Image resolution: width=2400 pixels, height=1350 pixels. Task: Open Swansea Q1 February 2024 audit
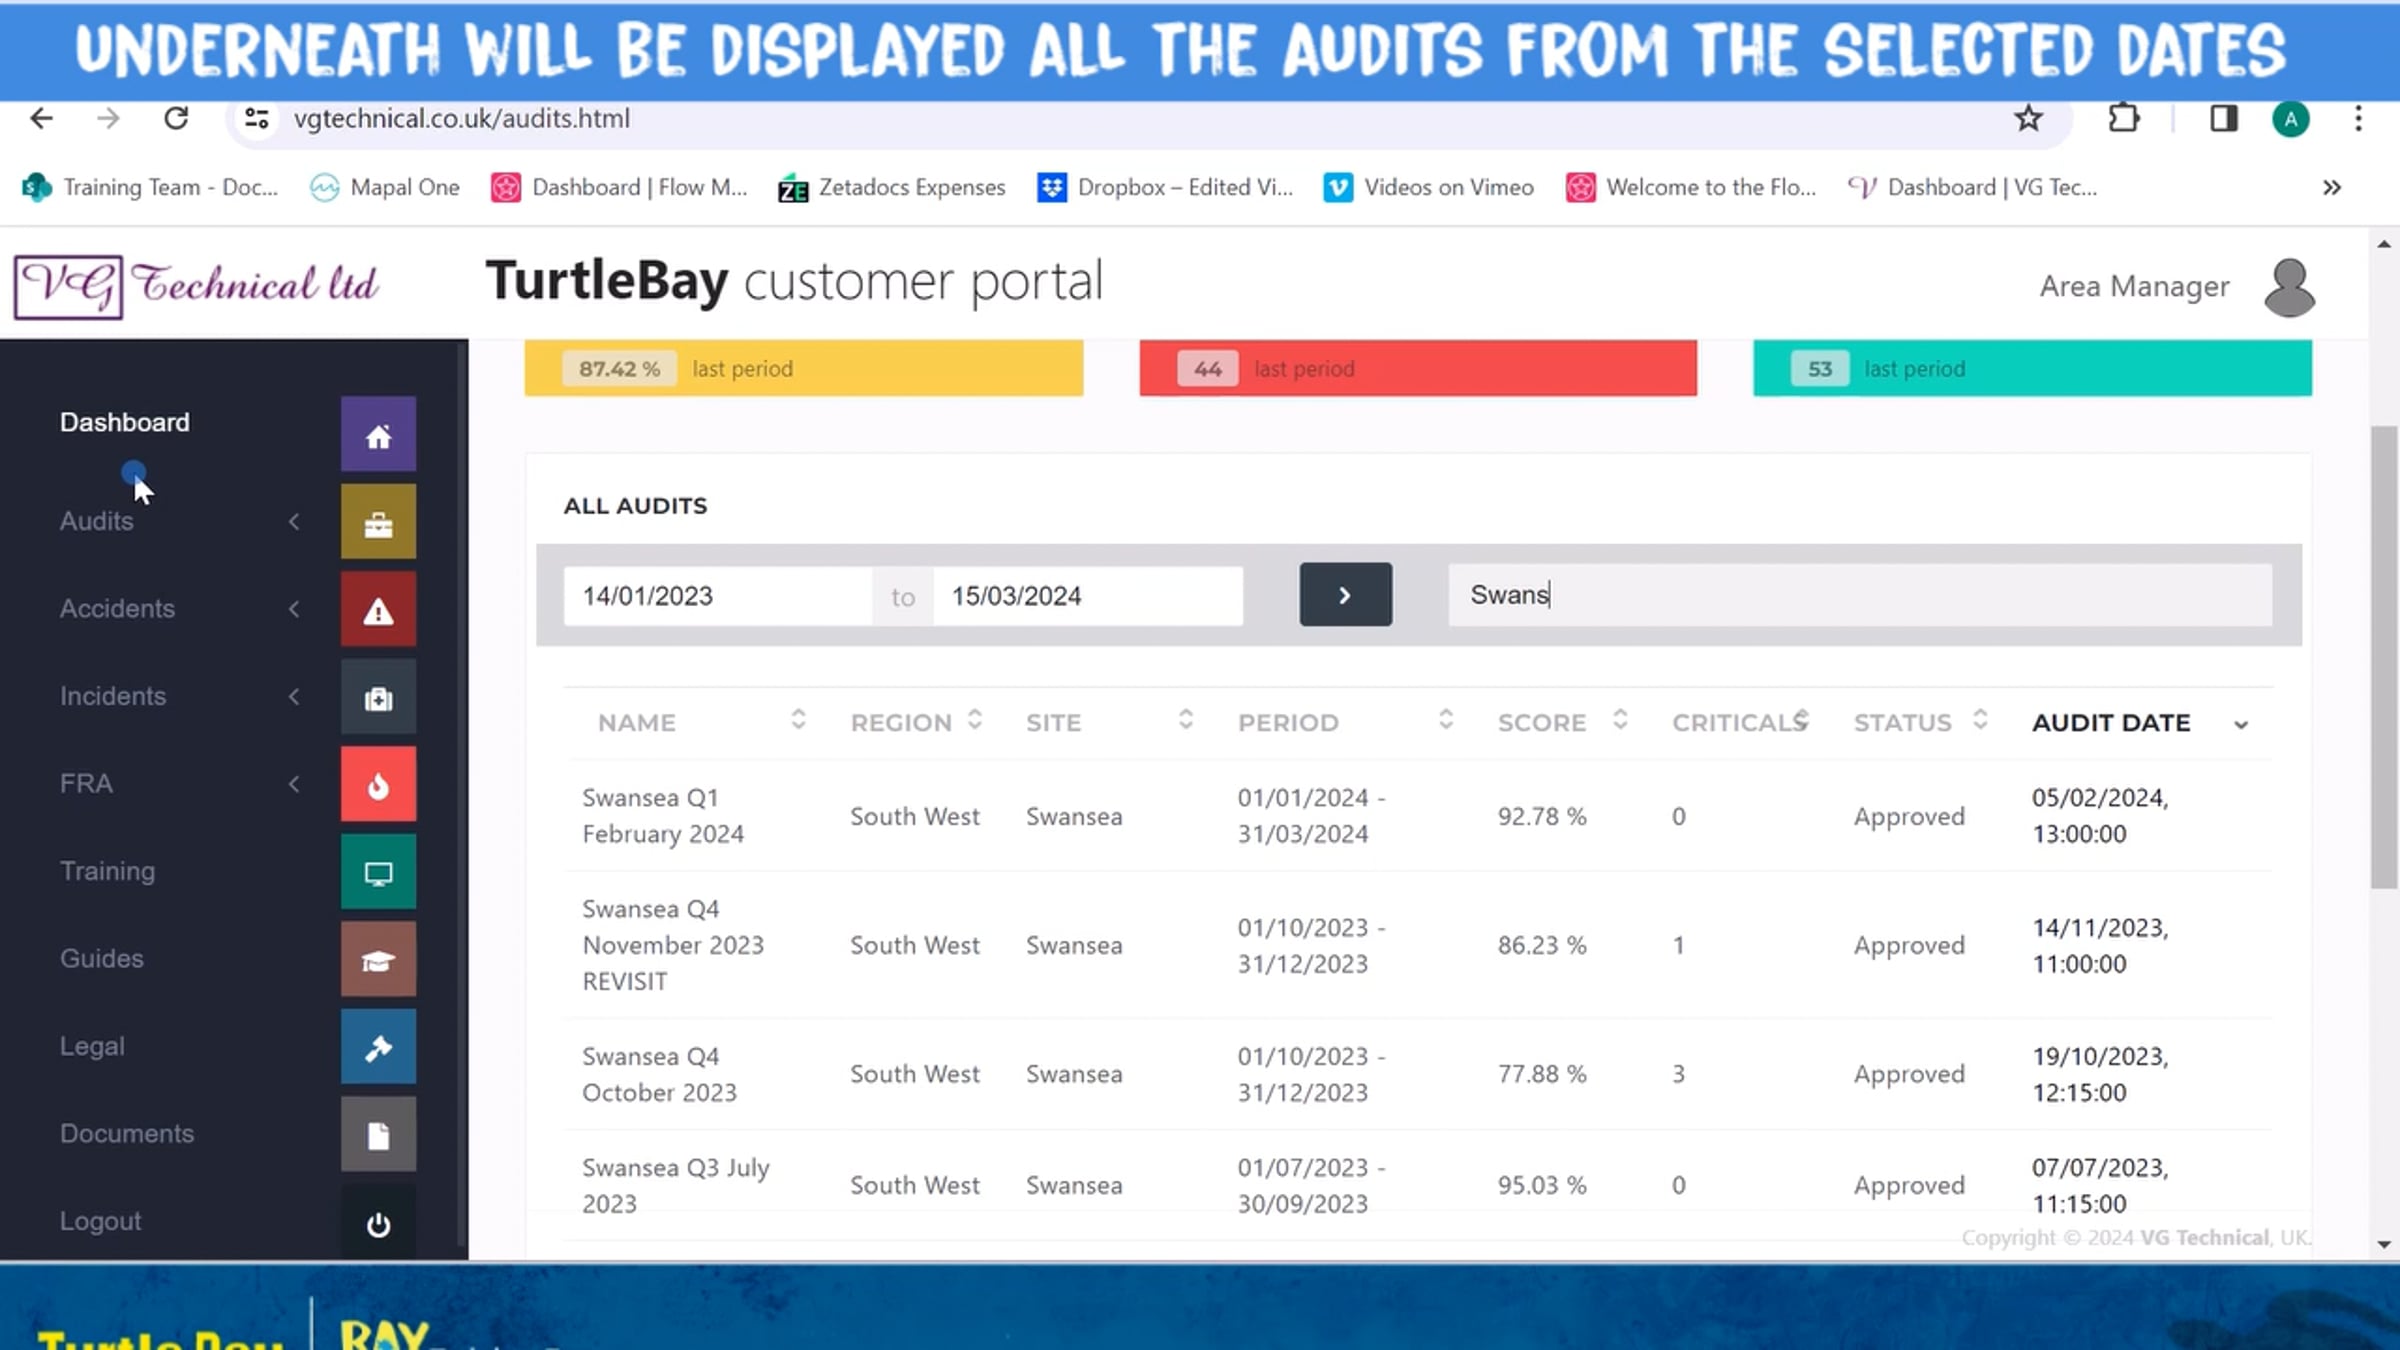[663, 816]
